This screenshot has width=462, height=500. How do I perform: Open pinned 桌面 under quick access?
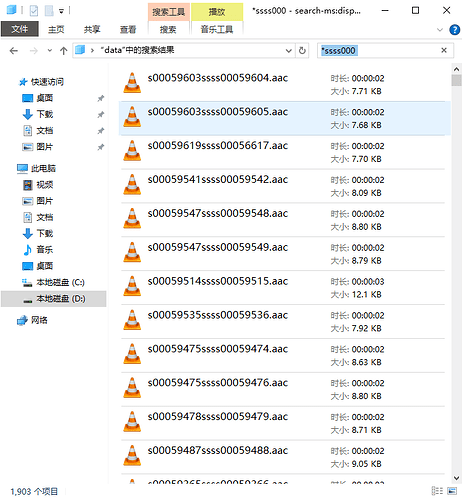click(45, 98)
